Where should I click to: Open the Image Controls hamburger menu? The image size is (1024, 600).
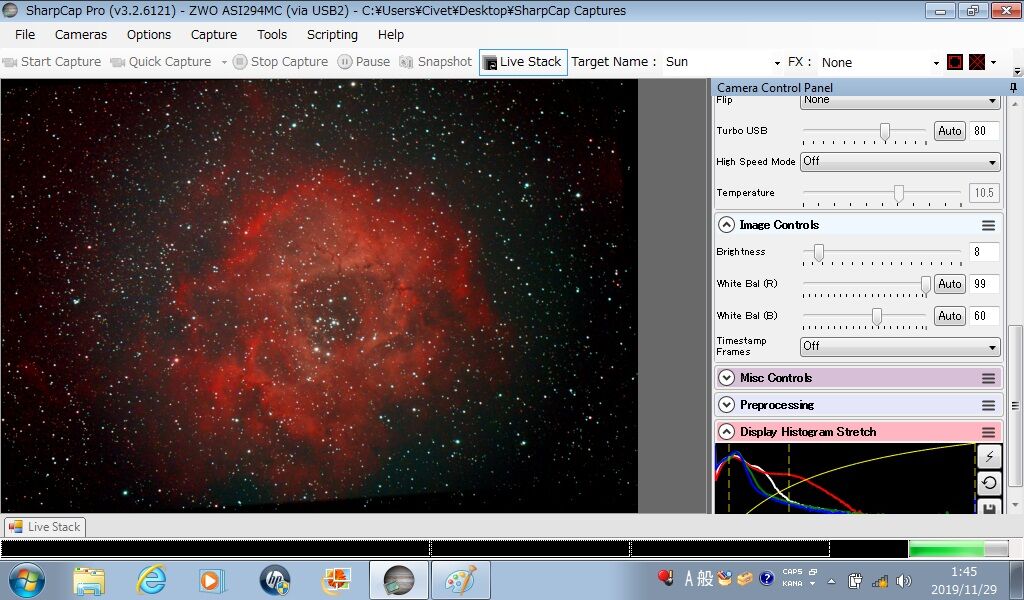click(988, 225)
